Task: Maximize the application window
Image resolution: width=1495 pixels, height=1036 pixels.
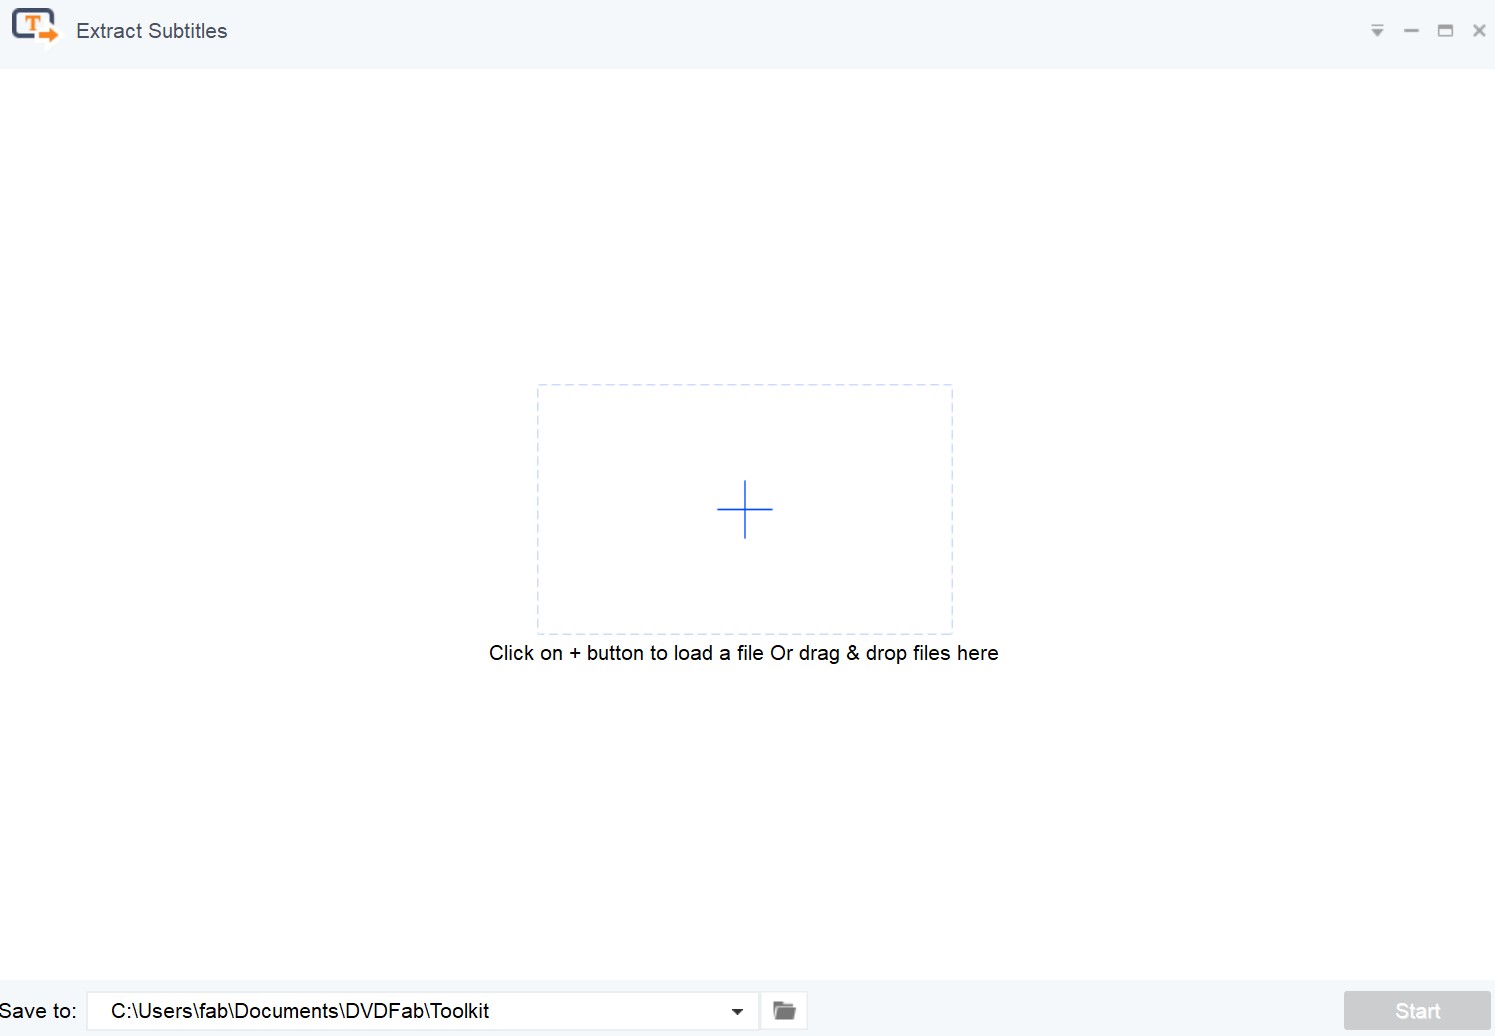Action: pyautogui.click(x=1445, y=30)
